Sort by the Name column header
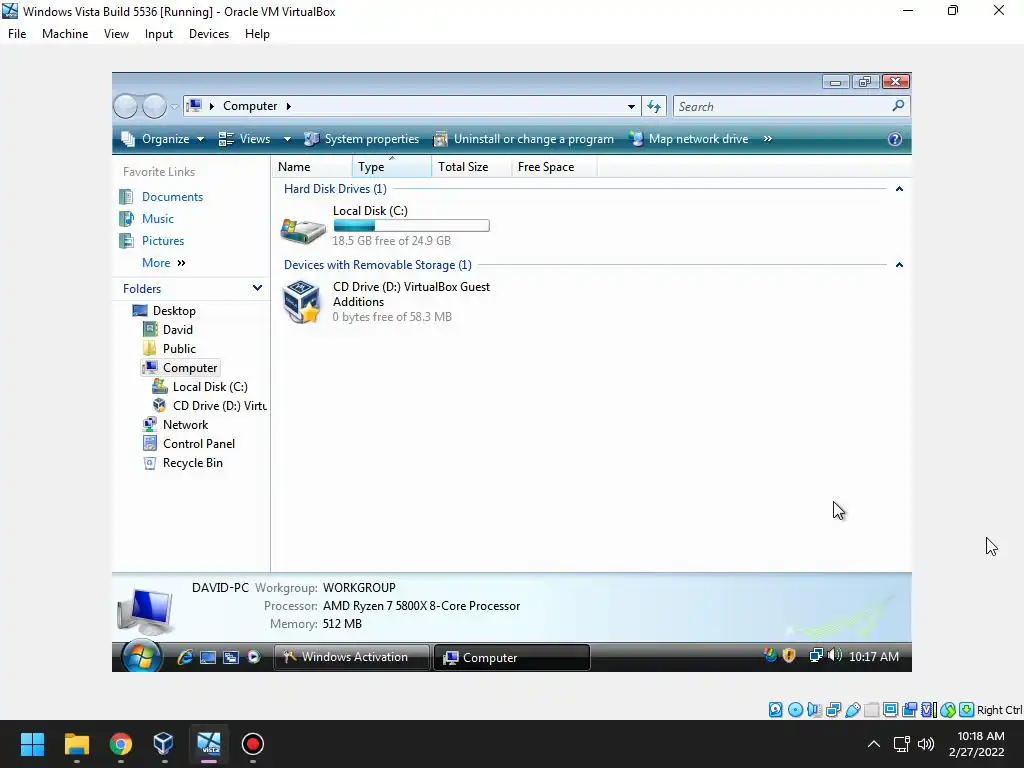Image resolution: width=1024 pixels, height=768 pixels. [312, 167]
